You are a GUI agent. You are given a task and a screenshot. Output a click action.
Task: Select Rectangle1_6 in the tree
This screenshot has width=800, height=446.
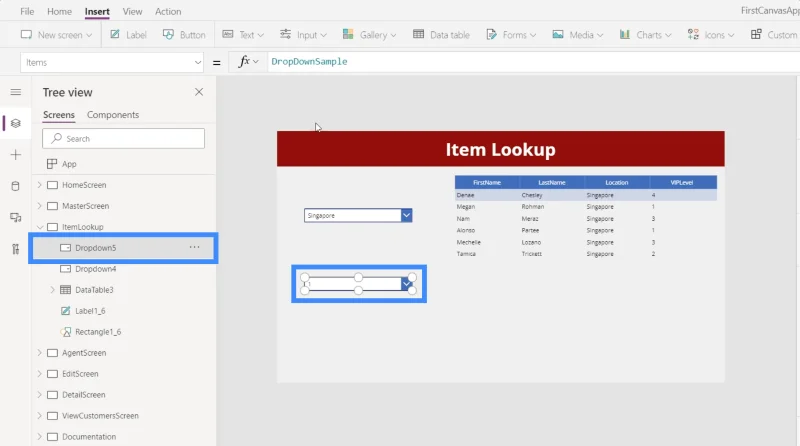[x=98, y=332]
